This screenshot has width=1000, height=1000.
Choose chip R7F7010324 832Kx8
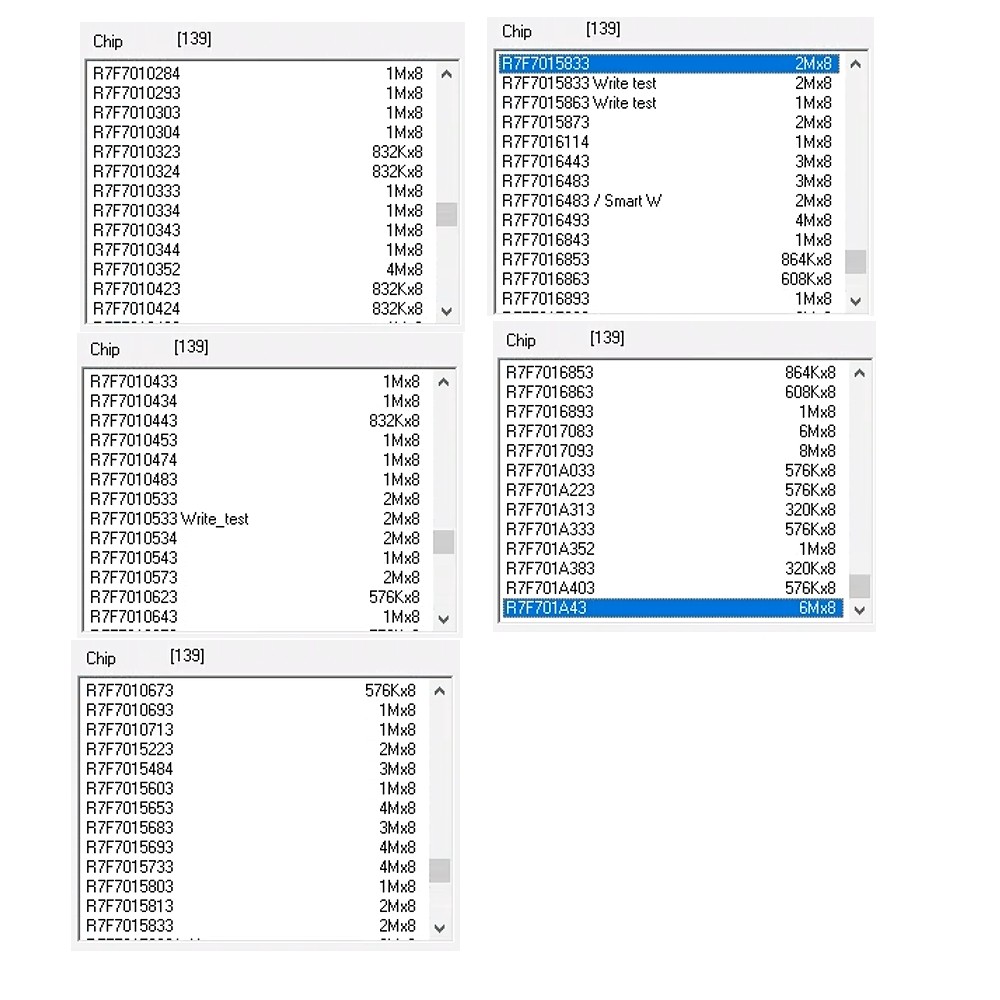click(x=137, y=171)
